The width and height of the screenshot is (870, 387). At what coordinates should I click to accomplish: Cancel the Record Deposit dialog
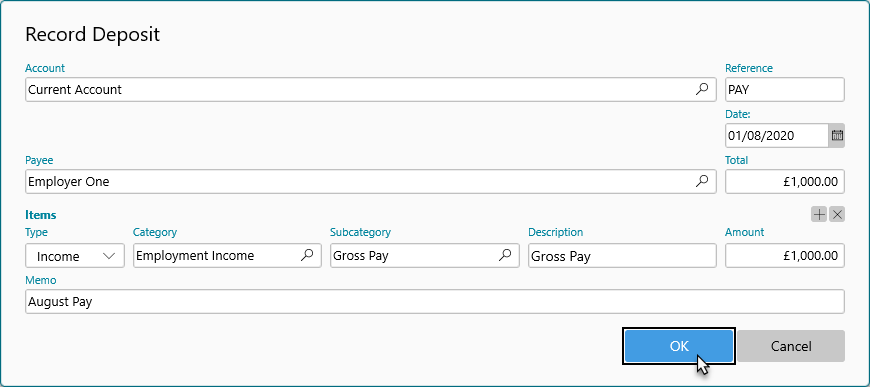coord(791,346)
